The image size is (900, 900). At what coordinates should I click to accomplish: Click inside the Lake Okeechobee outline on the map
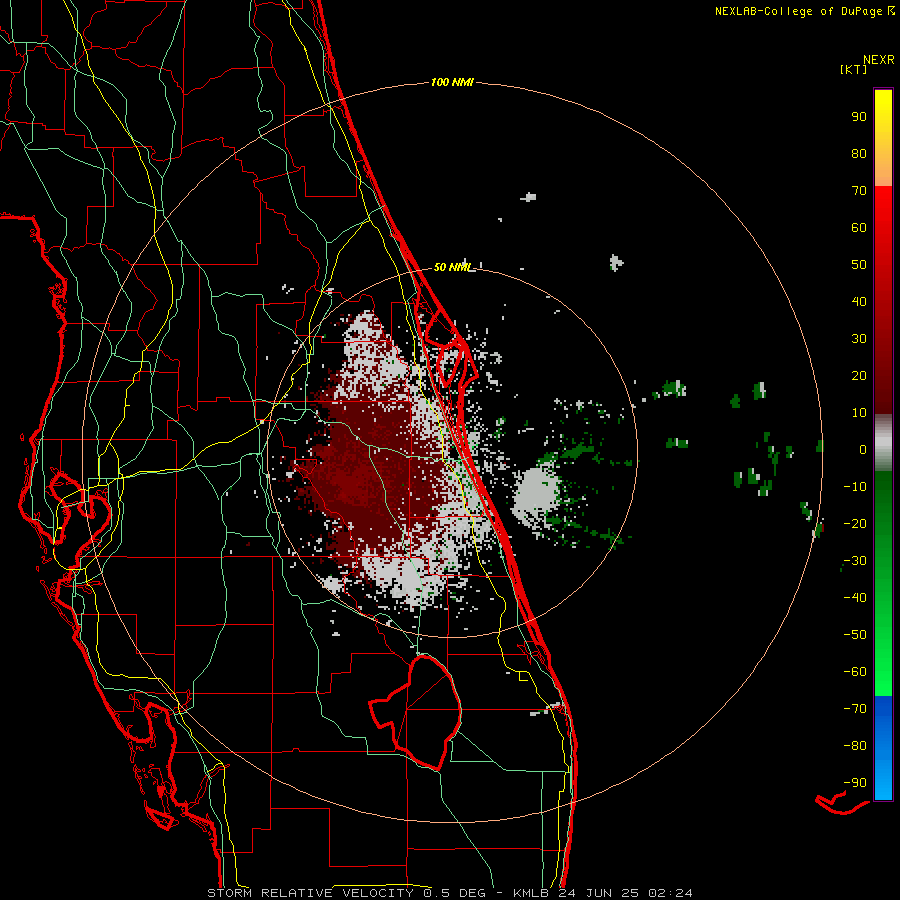428,712
